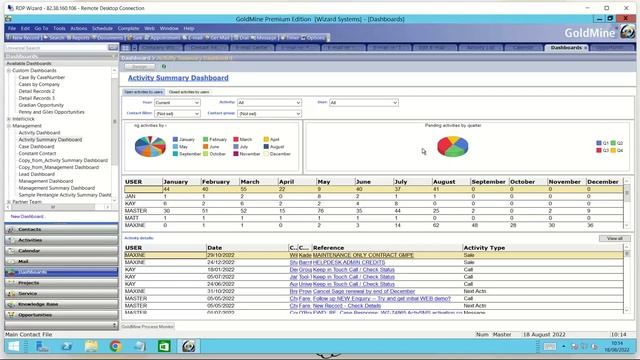Start the Timer from the toolbar
This screenshot has width=640, height=360.
[x=290, y=38]
